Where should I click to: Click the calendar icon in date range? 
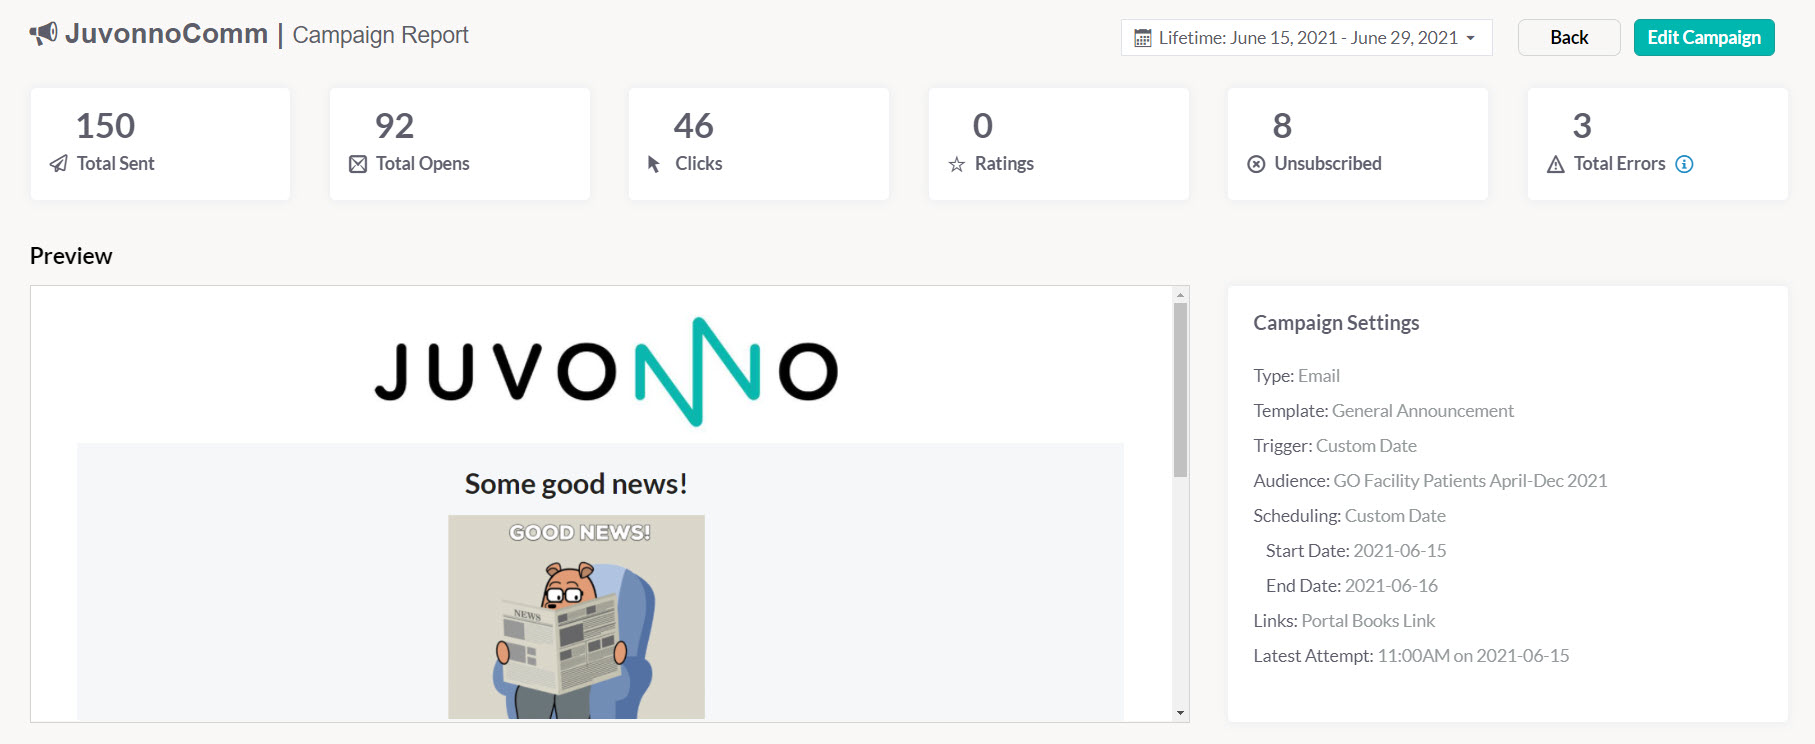pos(1143,38)
